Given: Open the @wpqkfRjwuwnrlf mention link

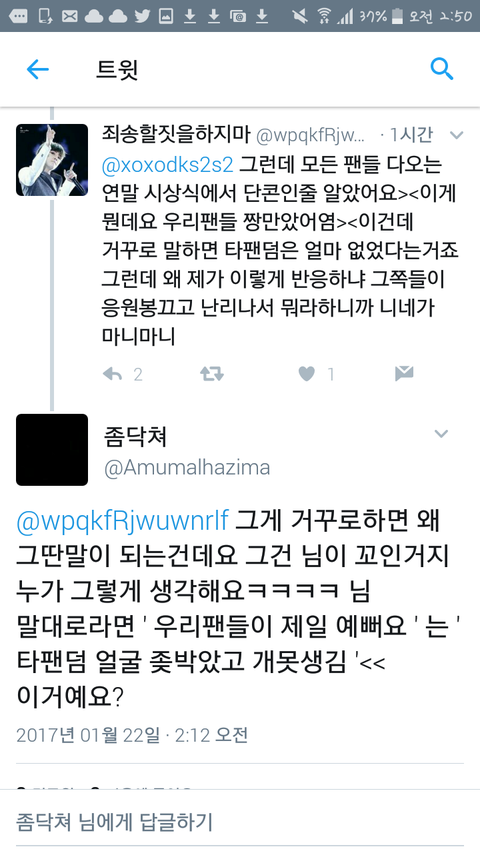Looking at the screenshot, I should click(123, 522).
